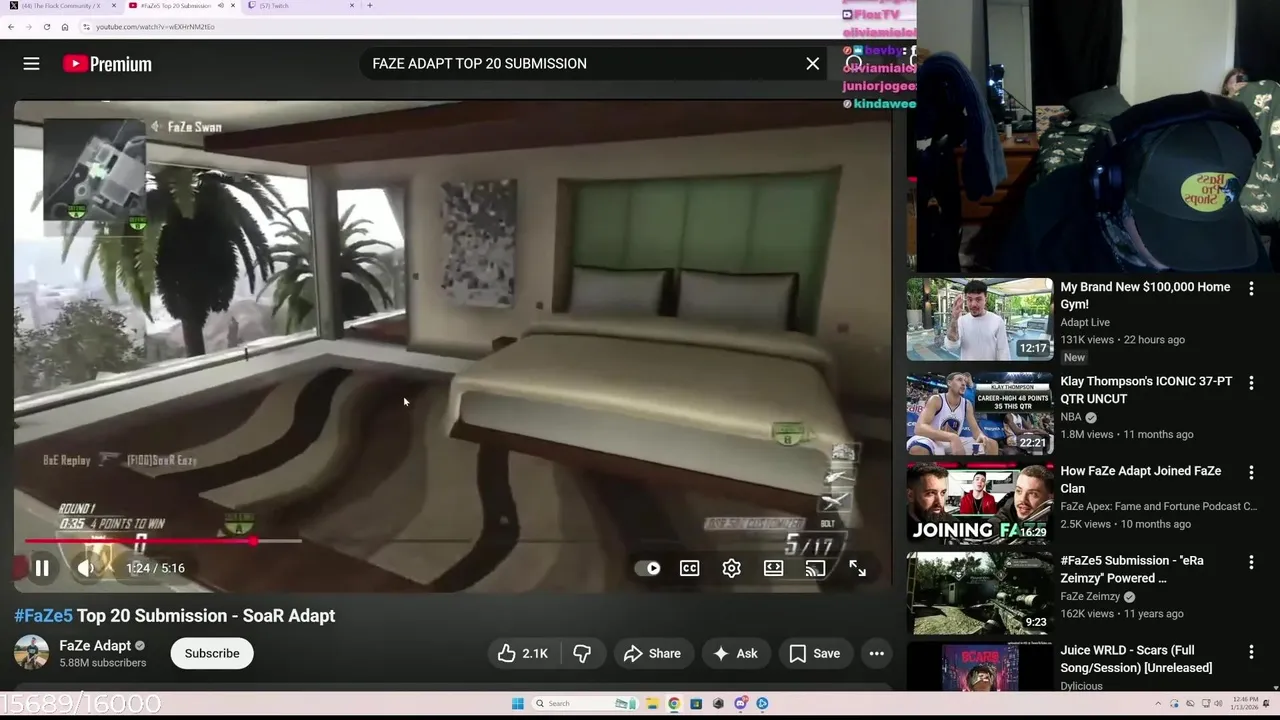Open options for How FaZe Adapt Joined video
1280x720 pixels.
coord(1251,472)
